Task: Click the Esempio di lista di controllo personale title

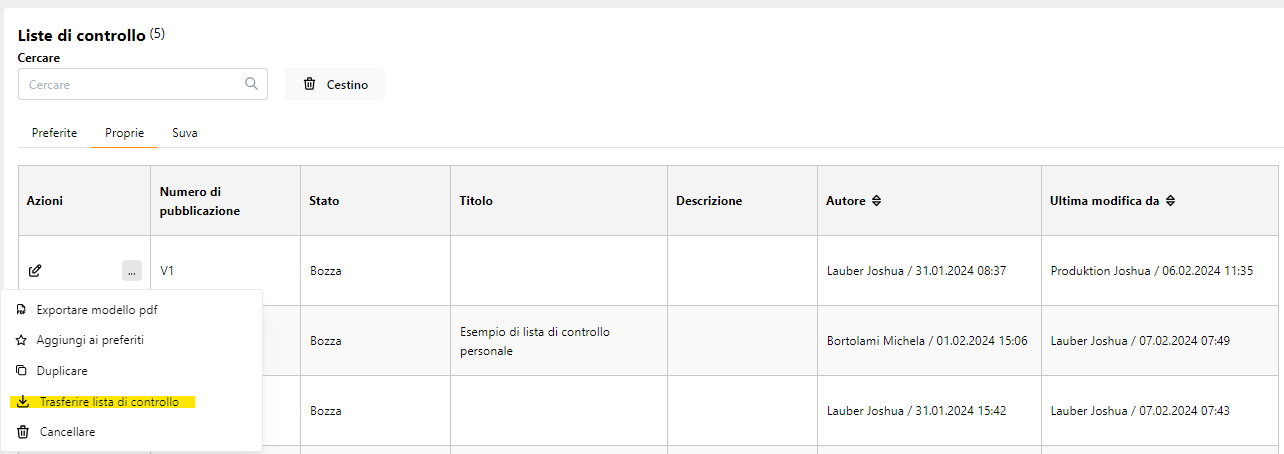Action: click(535, 341)
